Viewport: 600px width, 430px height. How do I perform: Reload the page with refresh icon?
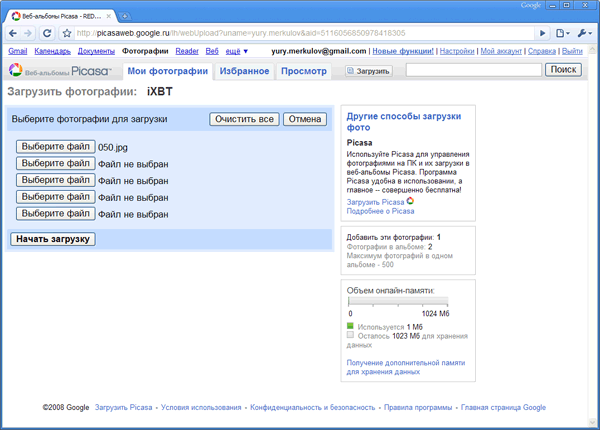click(47, 33)
